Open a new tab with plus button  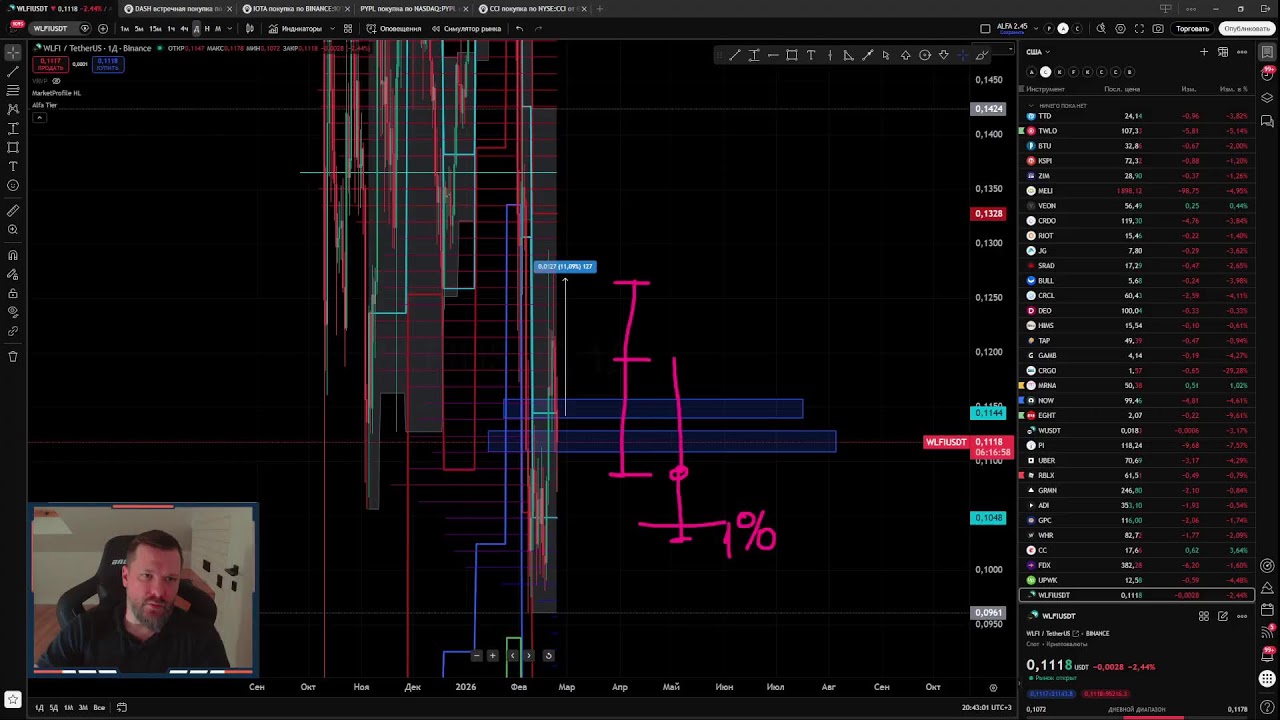tap(599, 9)
